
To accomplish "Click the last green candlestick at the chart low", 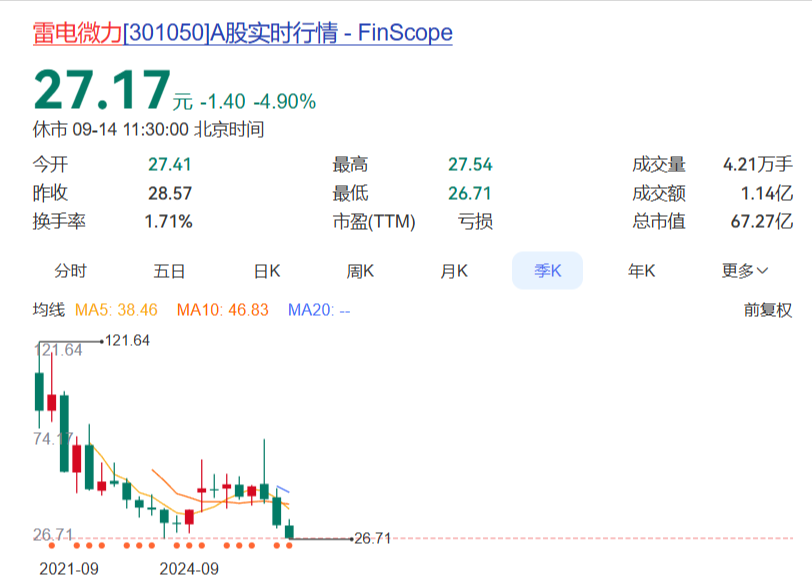I will pyautogui.click(x=289, y=529).
